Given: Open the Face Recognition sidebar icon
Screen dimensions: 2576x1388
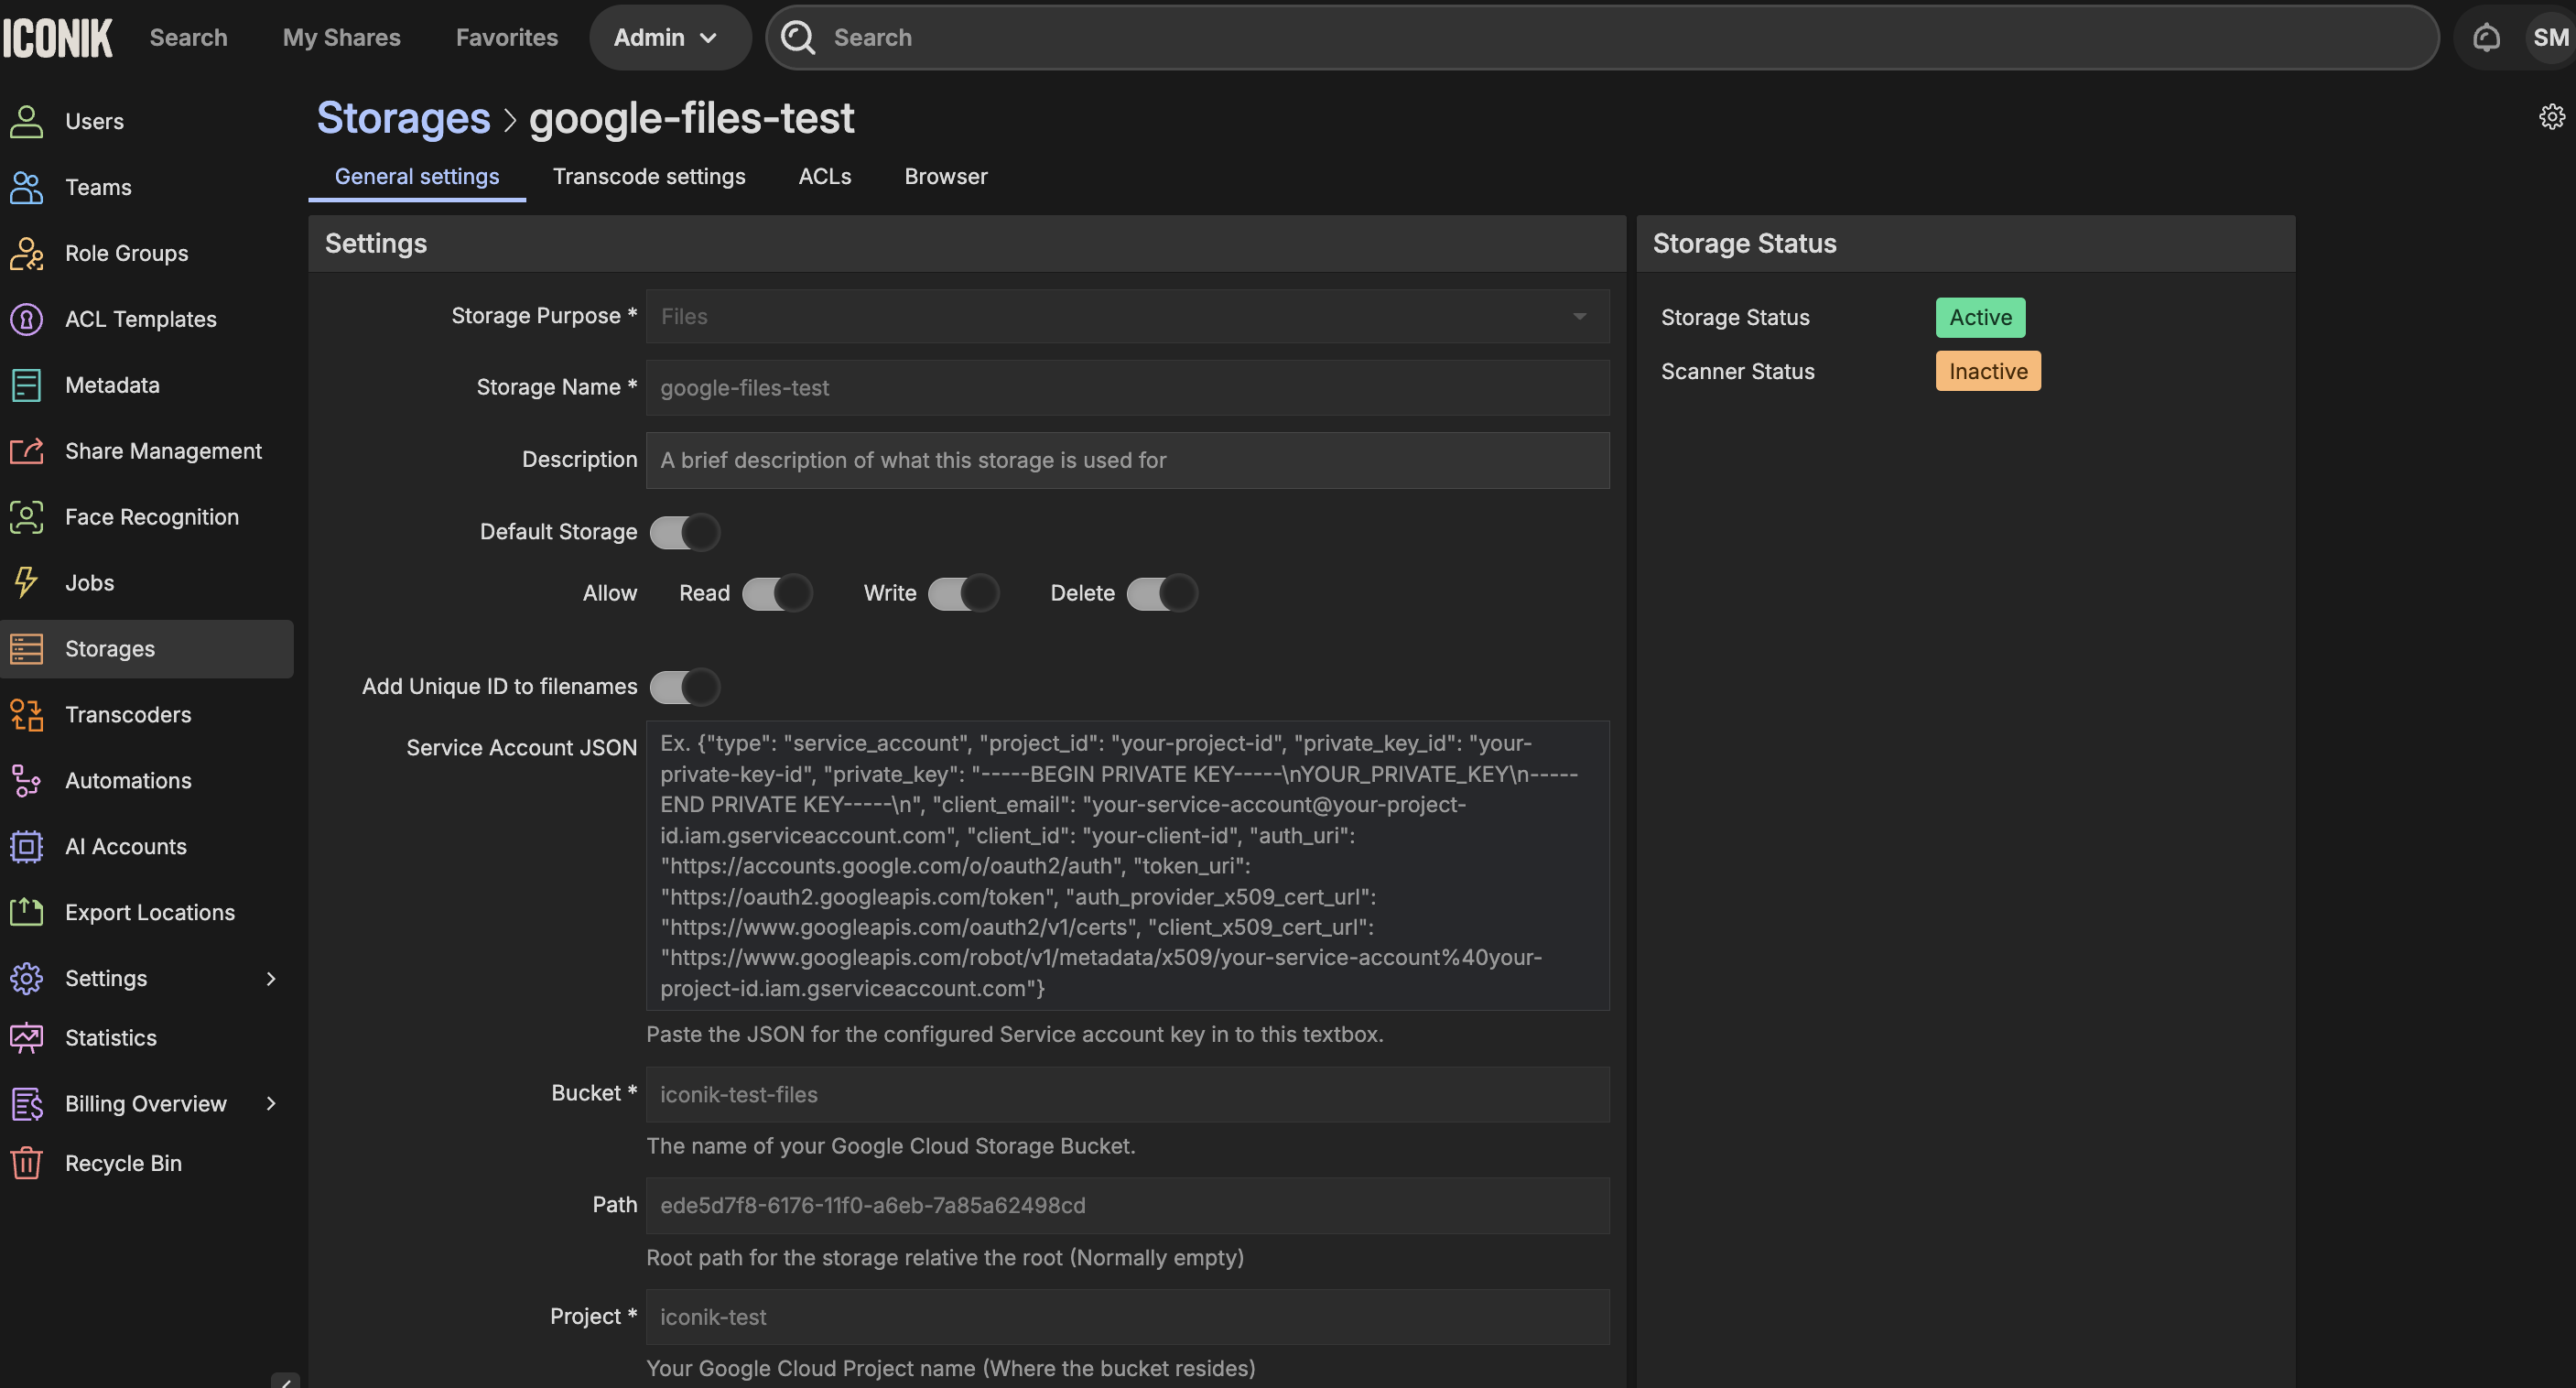Looking at the screenshot, I should tap(26, 517).
